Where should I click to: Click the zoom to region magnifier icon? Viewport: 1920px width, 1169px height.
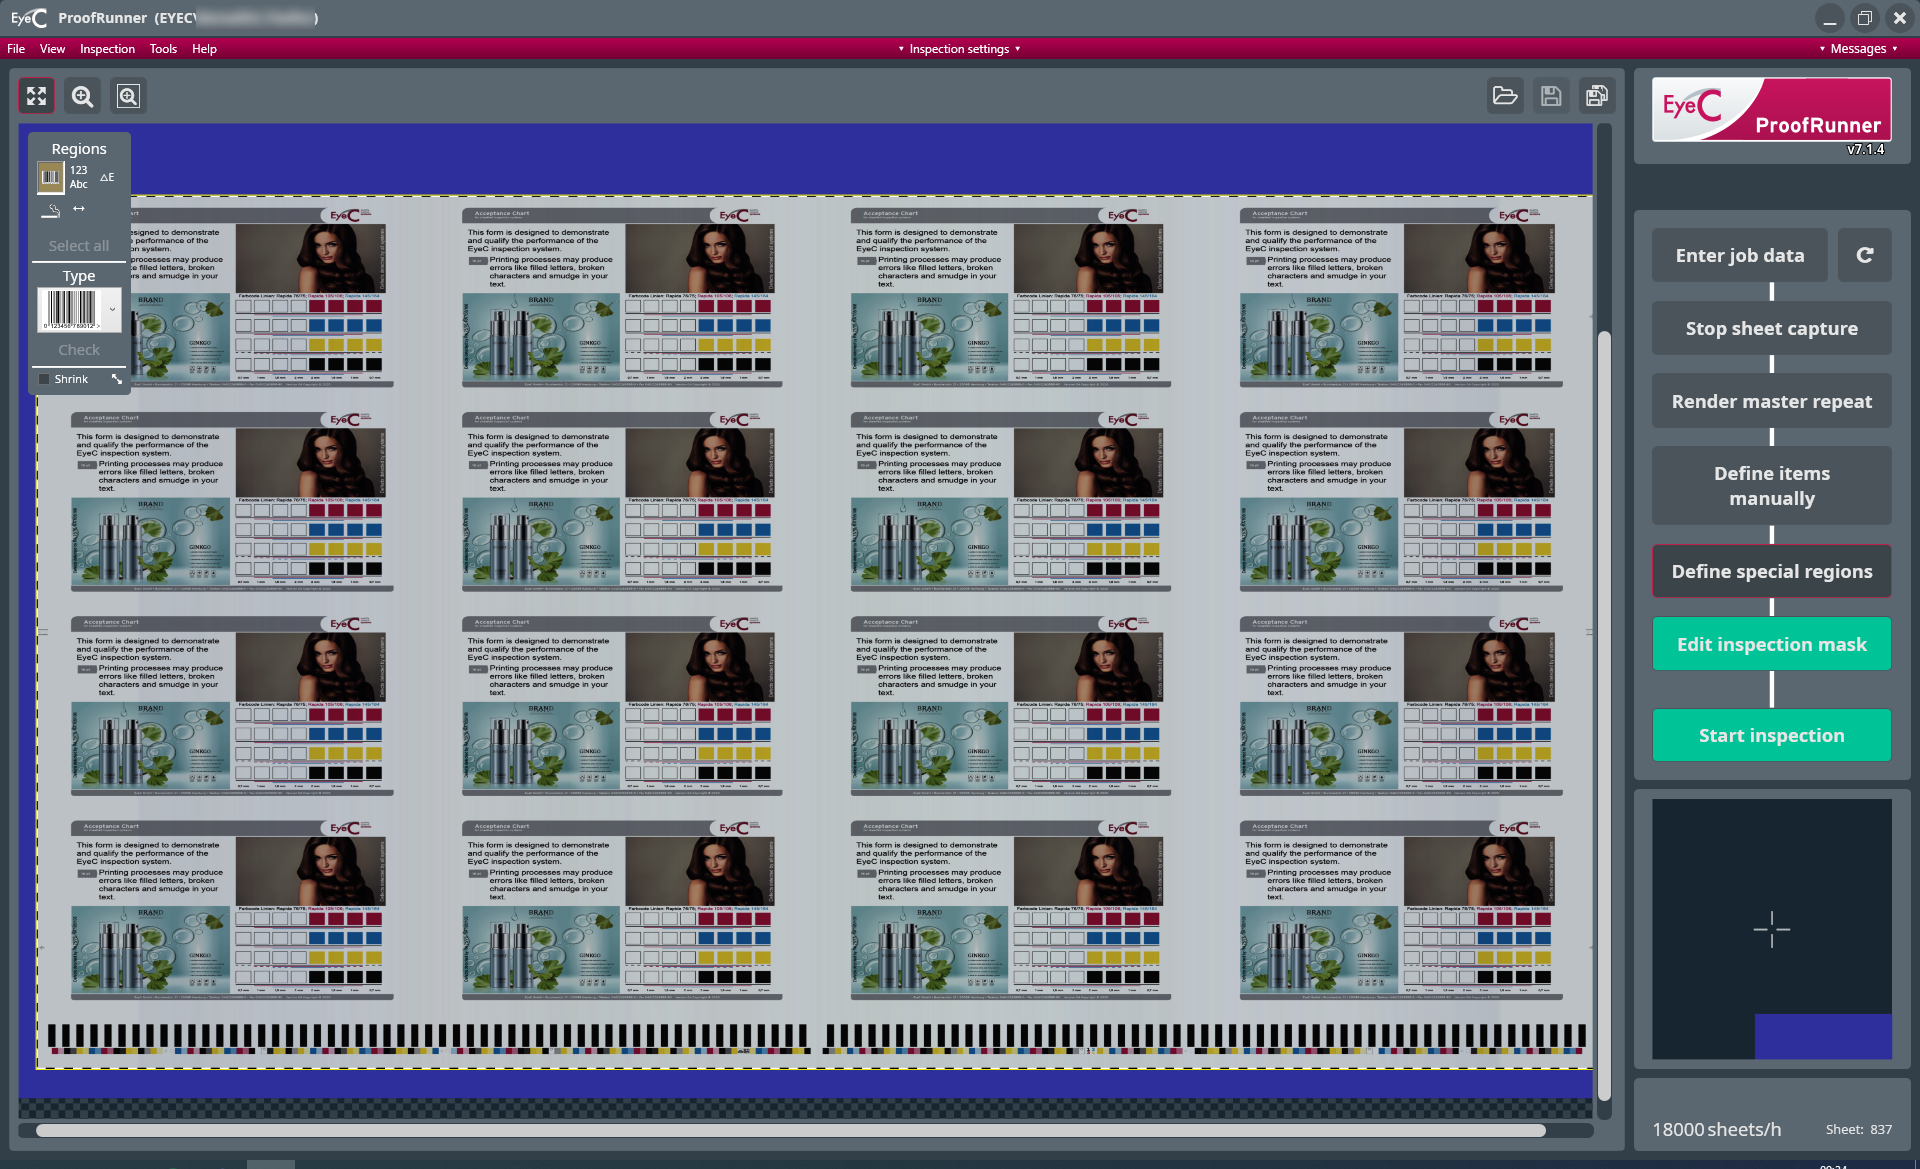coord(128,96)
